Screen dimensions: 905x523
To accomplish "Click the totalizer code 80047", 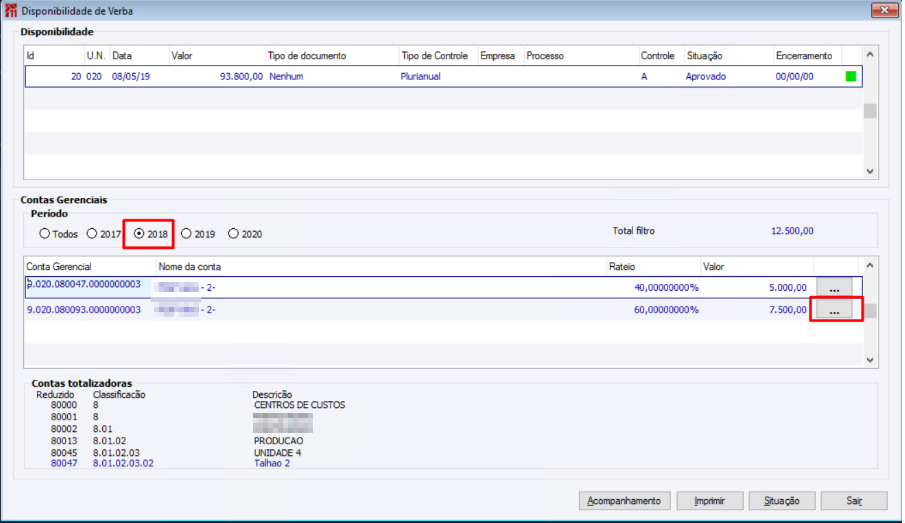I will click(x=64, y=463).
